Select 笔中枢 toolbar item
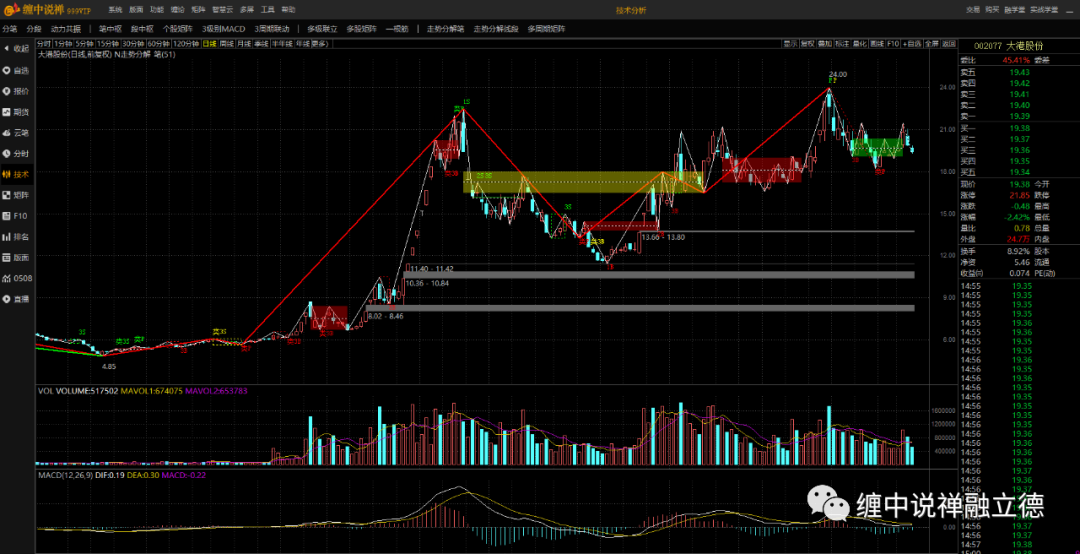This screenshot has height=554, width=1080. pos(110,29)
